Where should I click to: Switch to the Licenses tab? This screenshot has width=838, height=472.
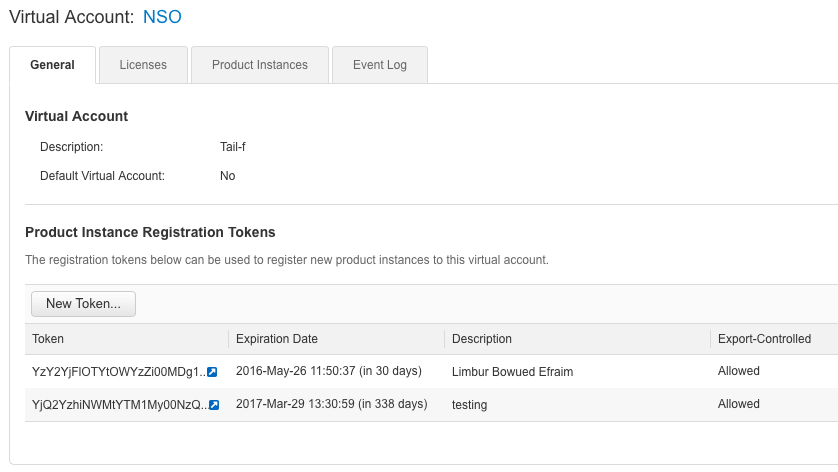(143, 65)
